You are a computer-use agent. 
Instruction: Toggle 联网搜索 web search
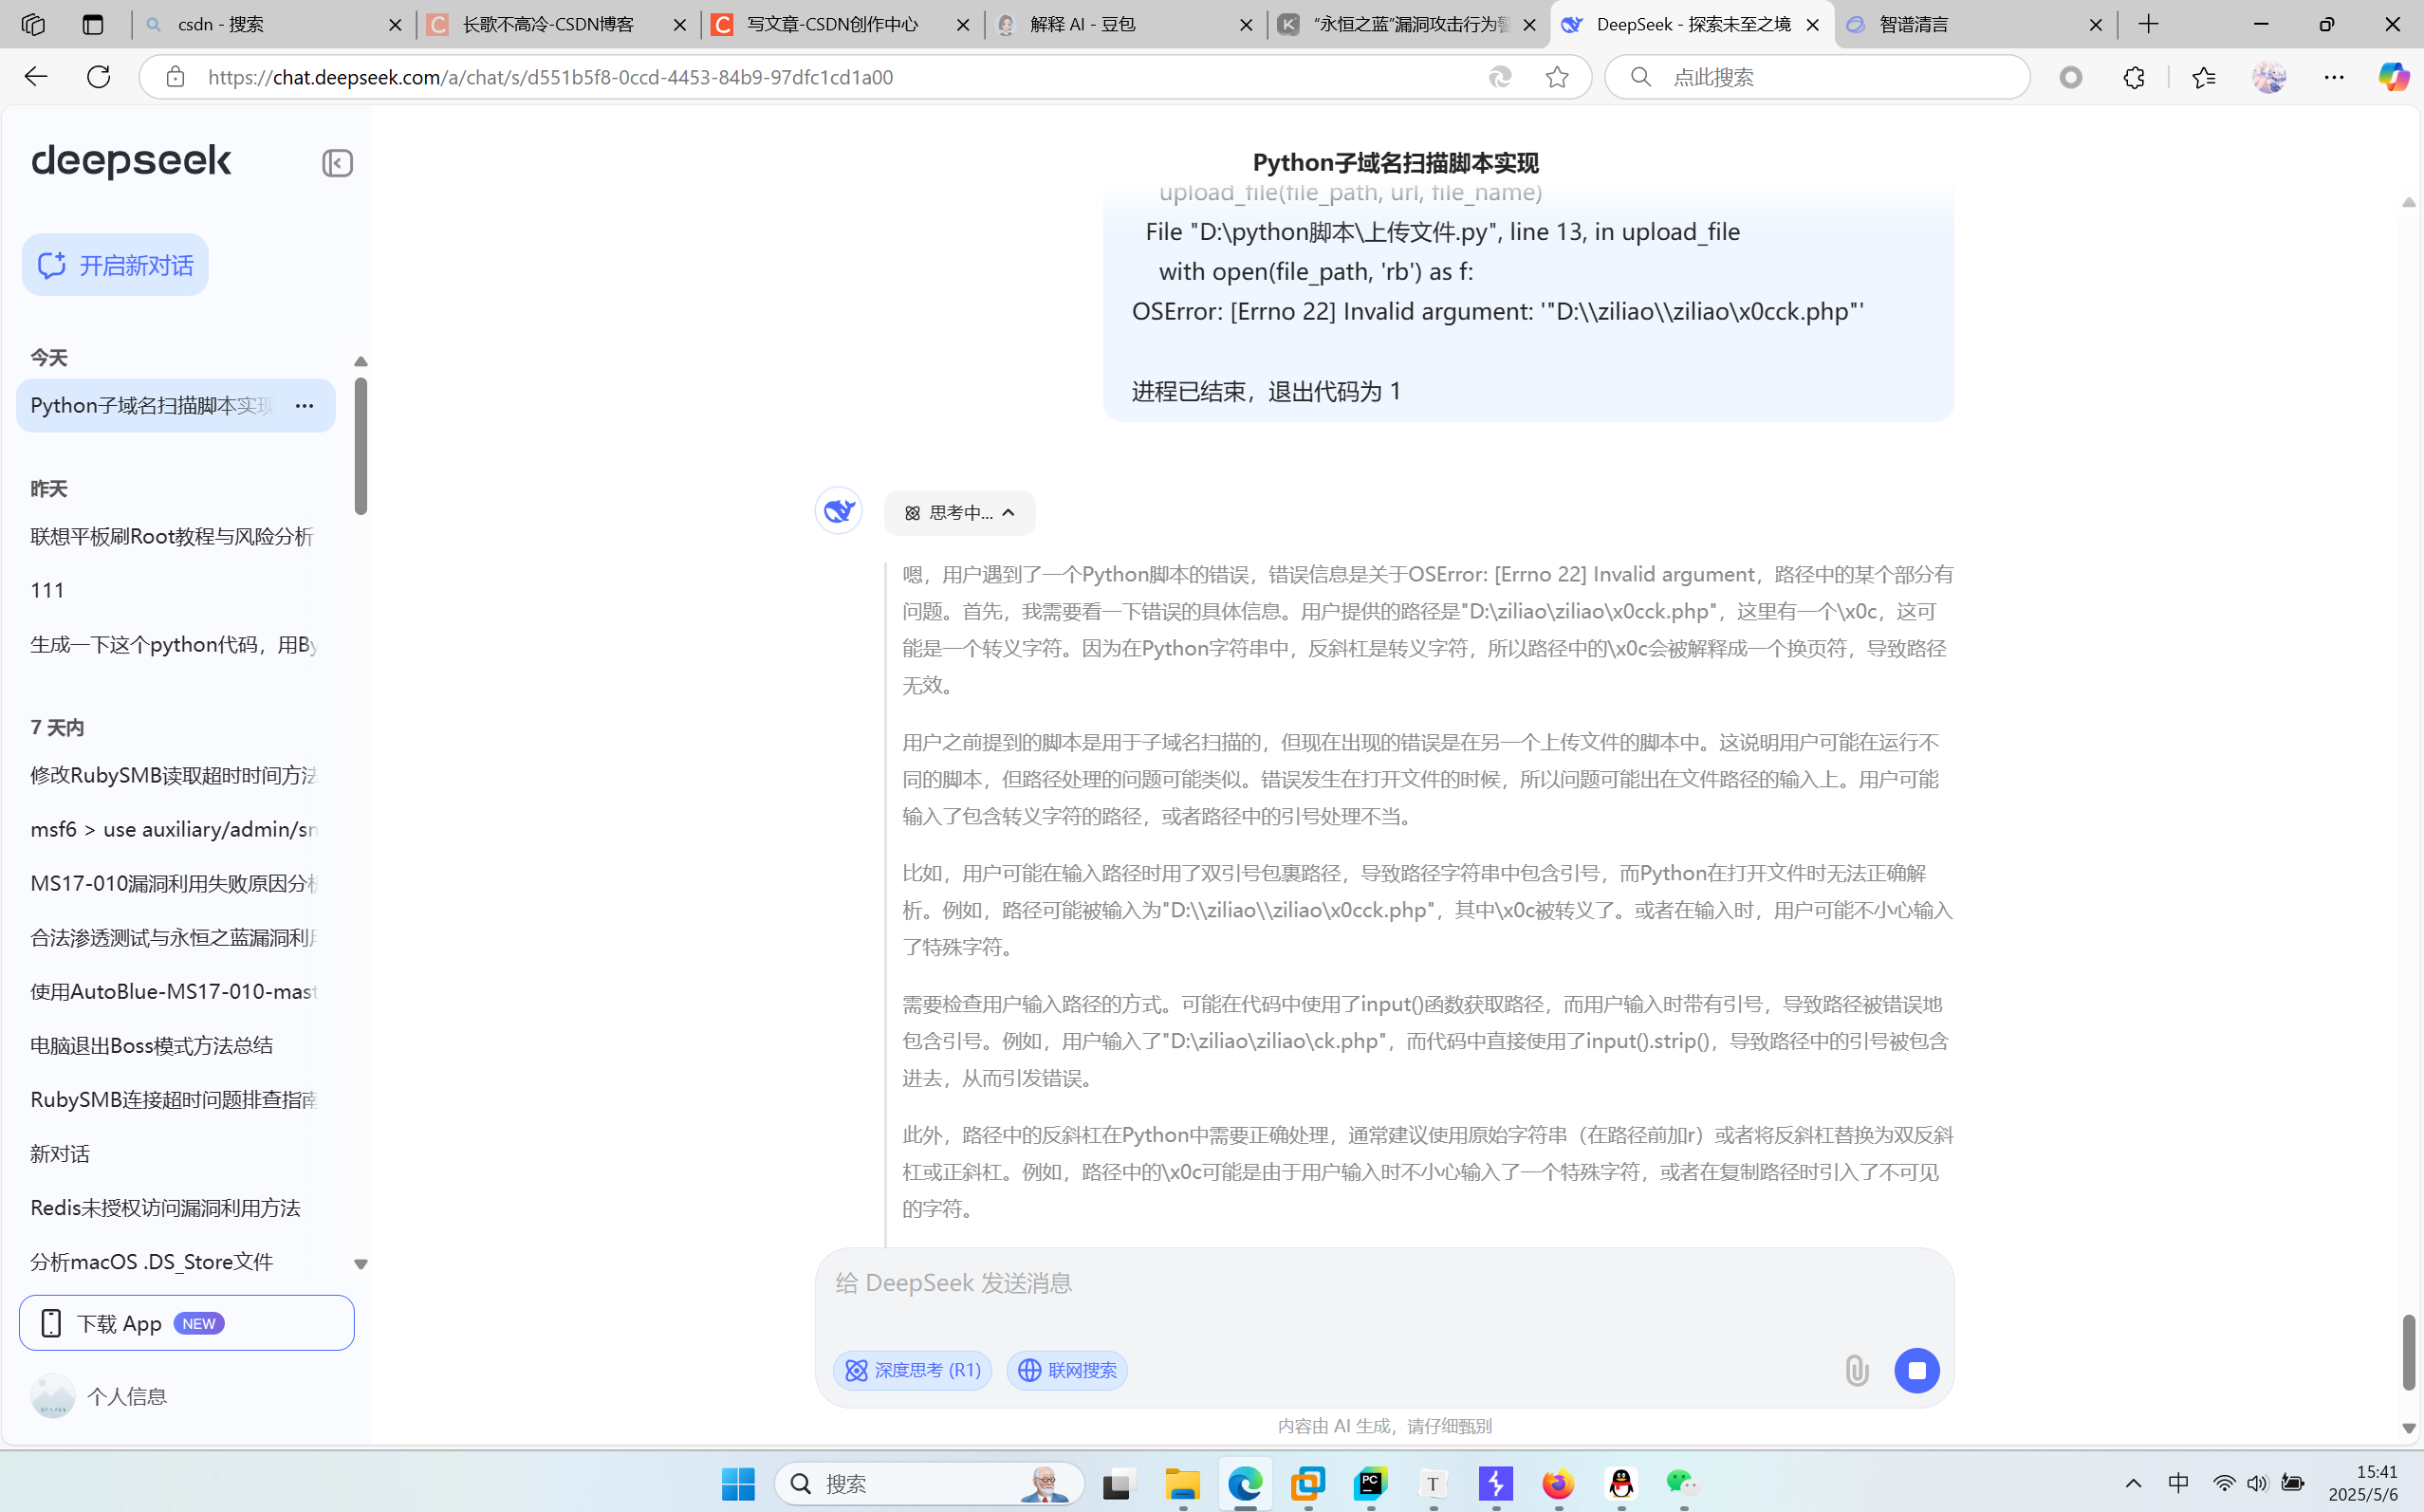click(1066, 1370)
